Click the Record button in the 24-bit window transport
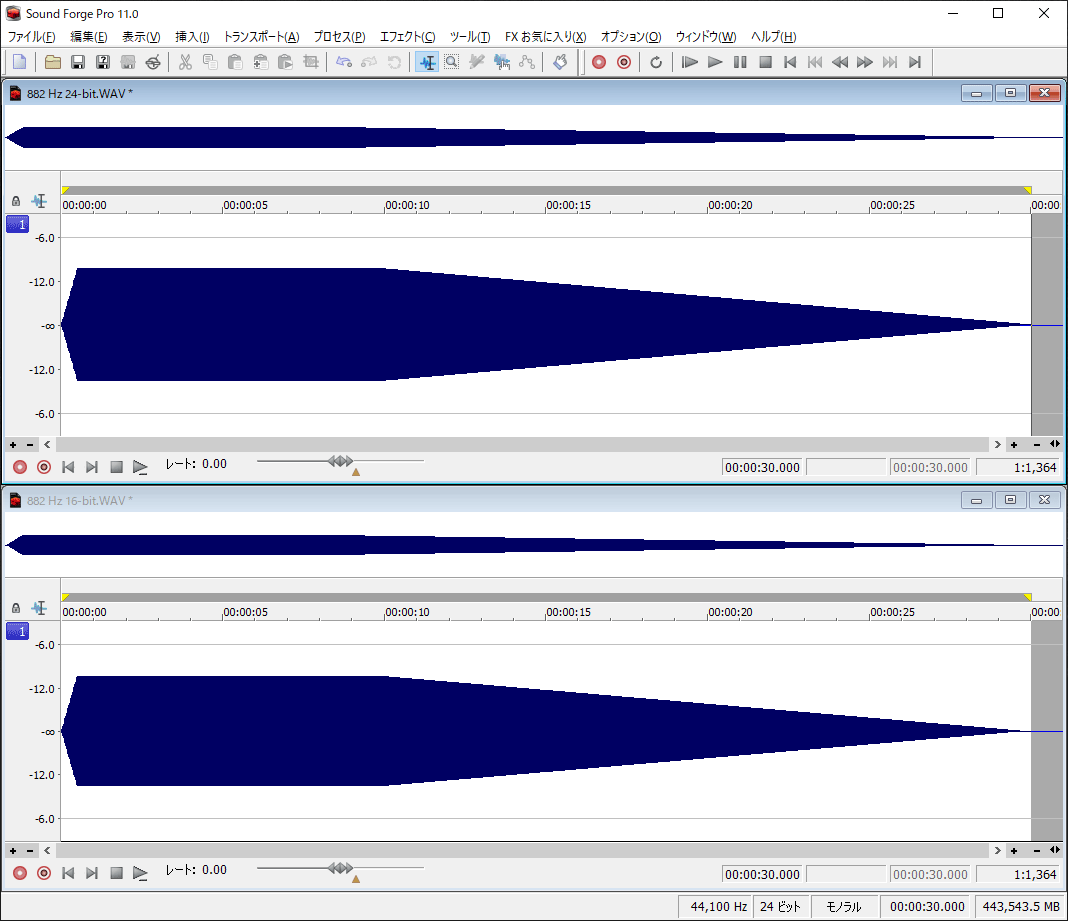The height and width of the screenshot is (921, 1068). pyautogui.click(x=20, y=467)
